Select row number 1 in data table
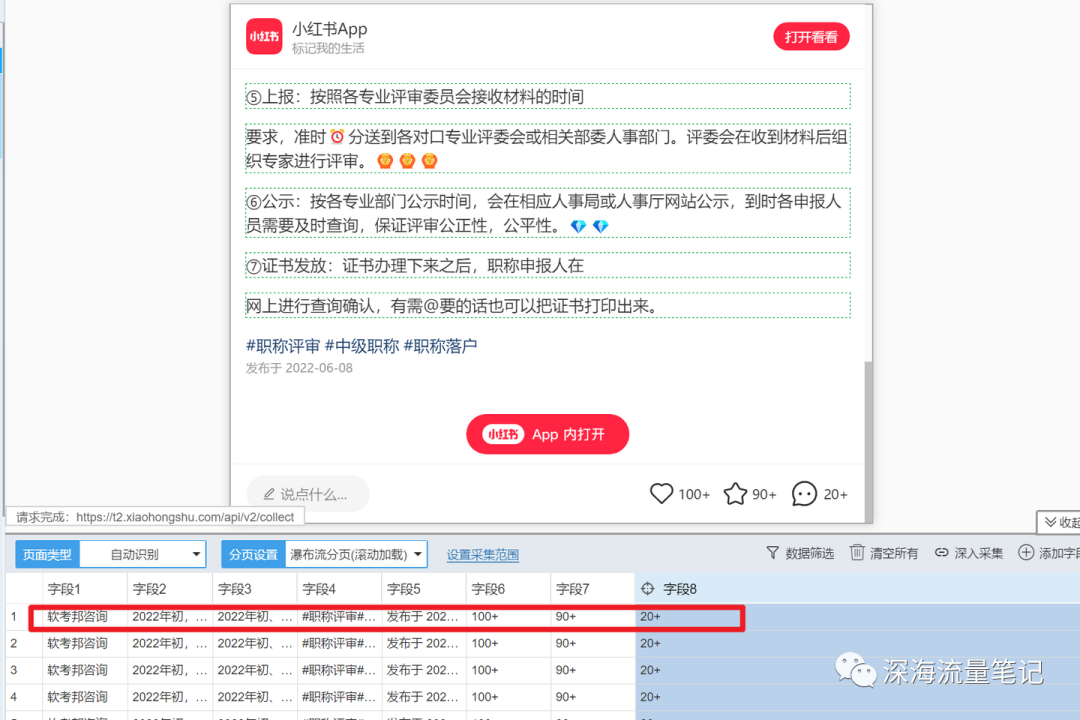Image resolution: width=1080 pixels, height=720 pixels. click(x=14, y=617)
